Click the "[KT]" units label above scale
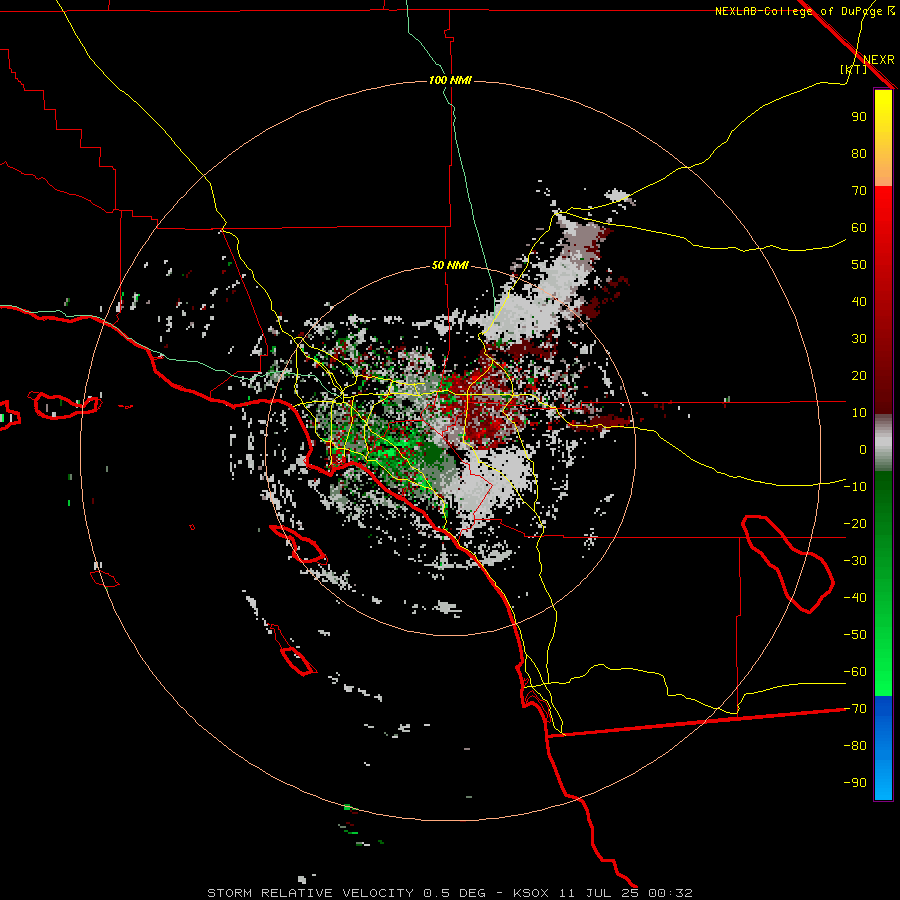The width and height of the screenshot is (900, 900). 854,69
